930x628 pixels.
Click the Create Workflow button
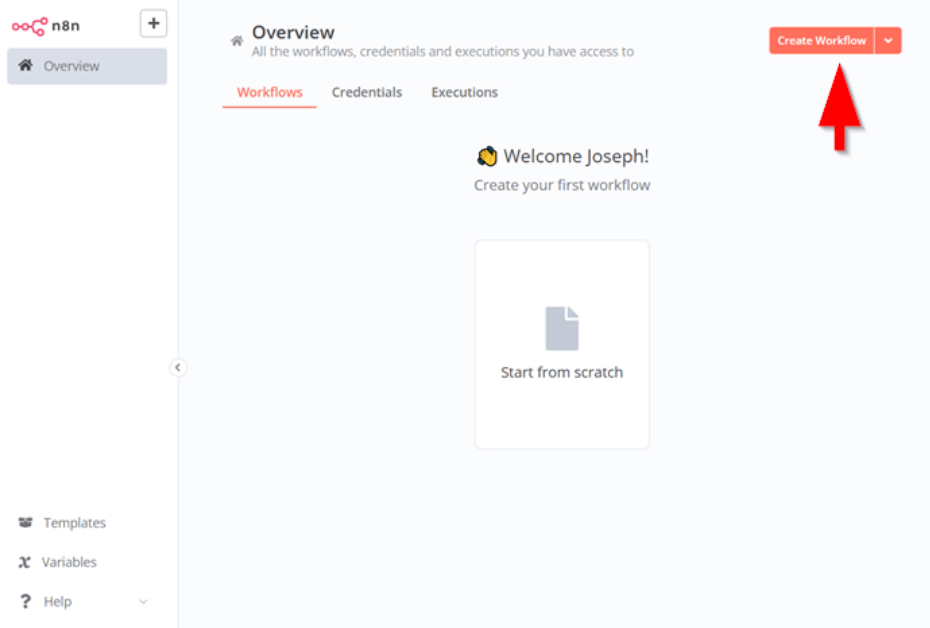click(x=821, y=41)
